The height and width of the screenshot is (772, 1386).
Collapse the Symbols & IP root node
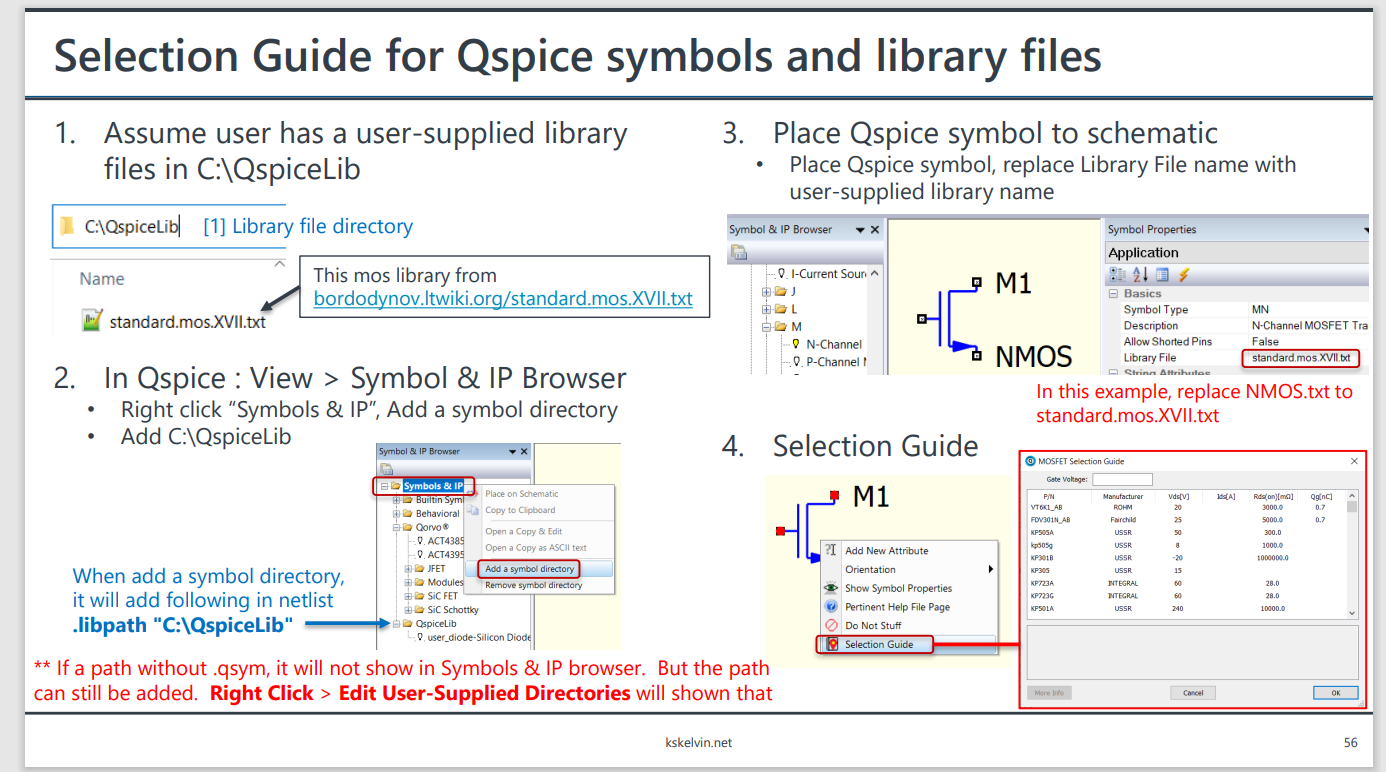384,486
